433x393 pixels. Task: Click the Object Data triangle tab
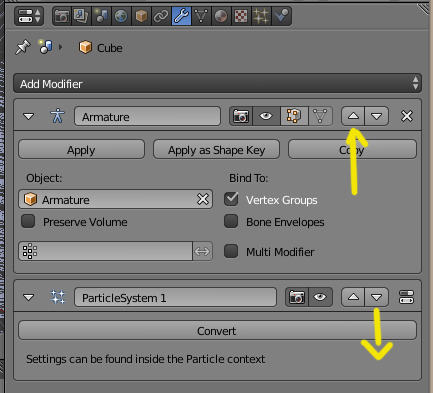201,16
